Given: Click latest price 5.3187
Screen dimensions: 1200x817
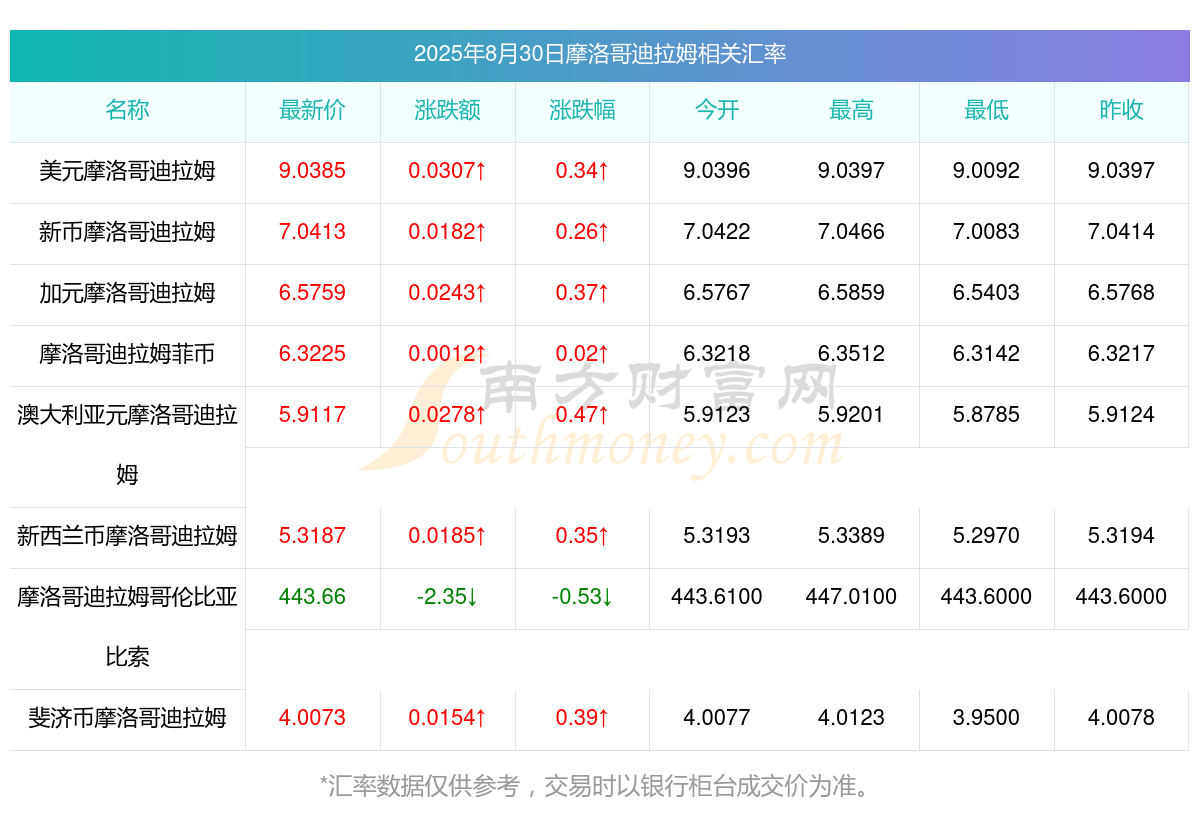Looking at the screenshot, I should 313,536.
